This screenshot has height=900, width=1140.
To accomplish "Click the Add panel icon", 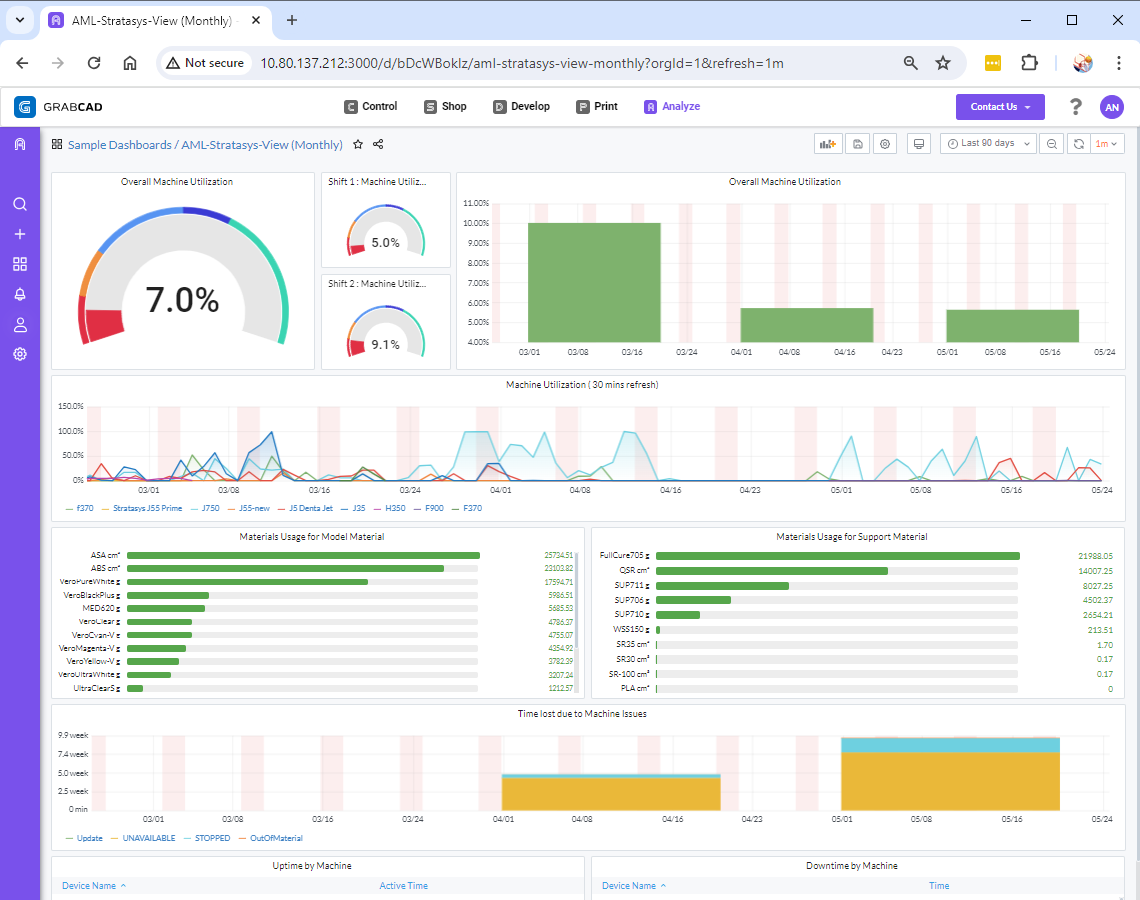I will (x=828, y=144).
